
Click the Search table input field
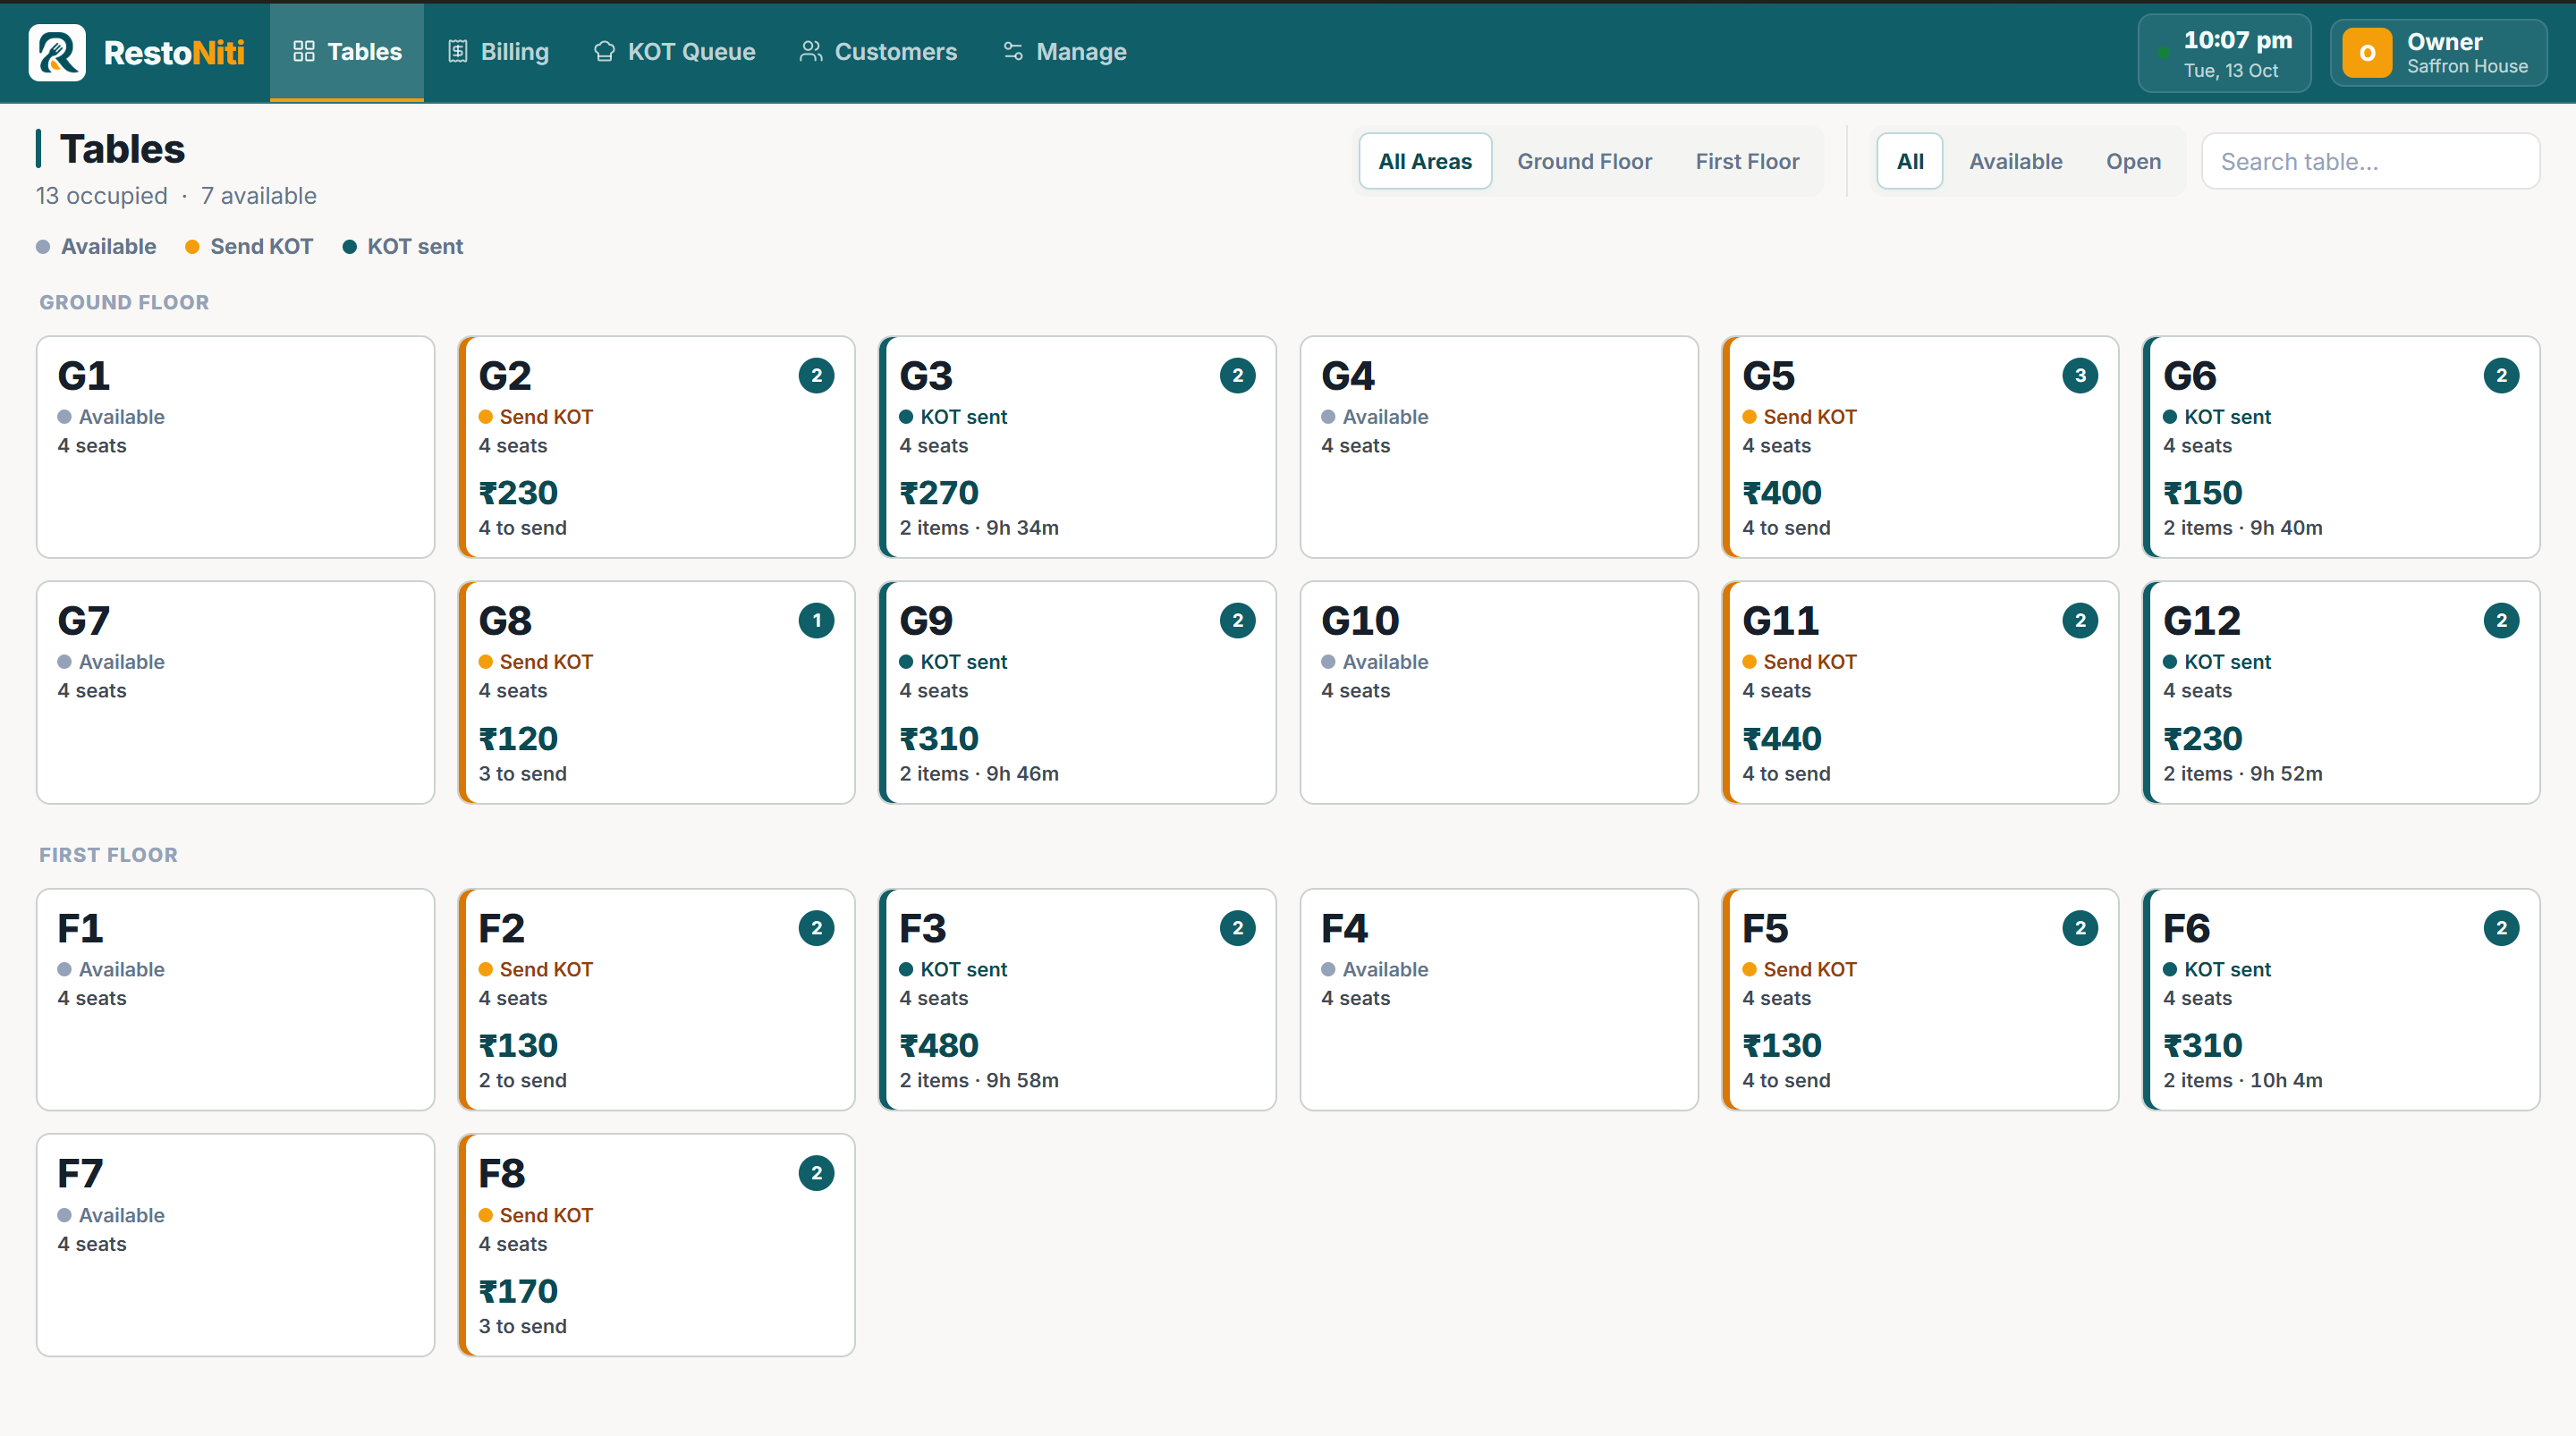(x=2369, y=161)
